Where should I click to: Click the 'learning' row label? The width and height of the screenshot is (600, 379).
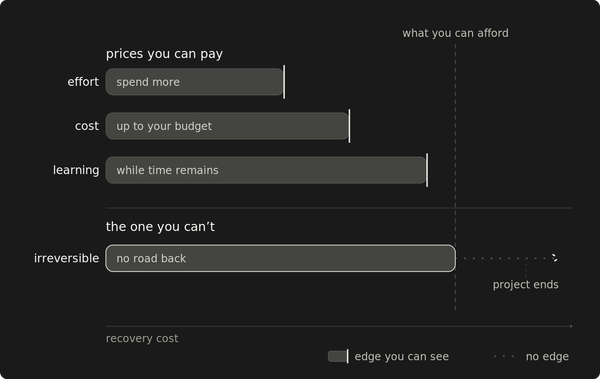pyautogui.click(x=76, y=170)
